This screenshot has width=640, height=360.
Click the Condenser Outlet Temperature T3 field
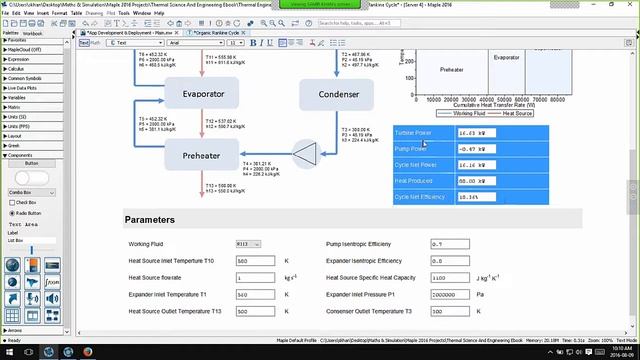(450, 311)
